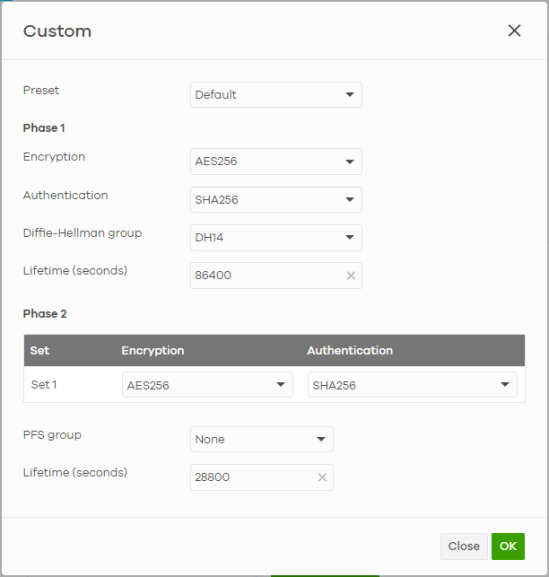This screenshot has height=577, width=549.
Task: Open the DH14 Diffie-Hellman group selector
Action: [x=276, y=237]
